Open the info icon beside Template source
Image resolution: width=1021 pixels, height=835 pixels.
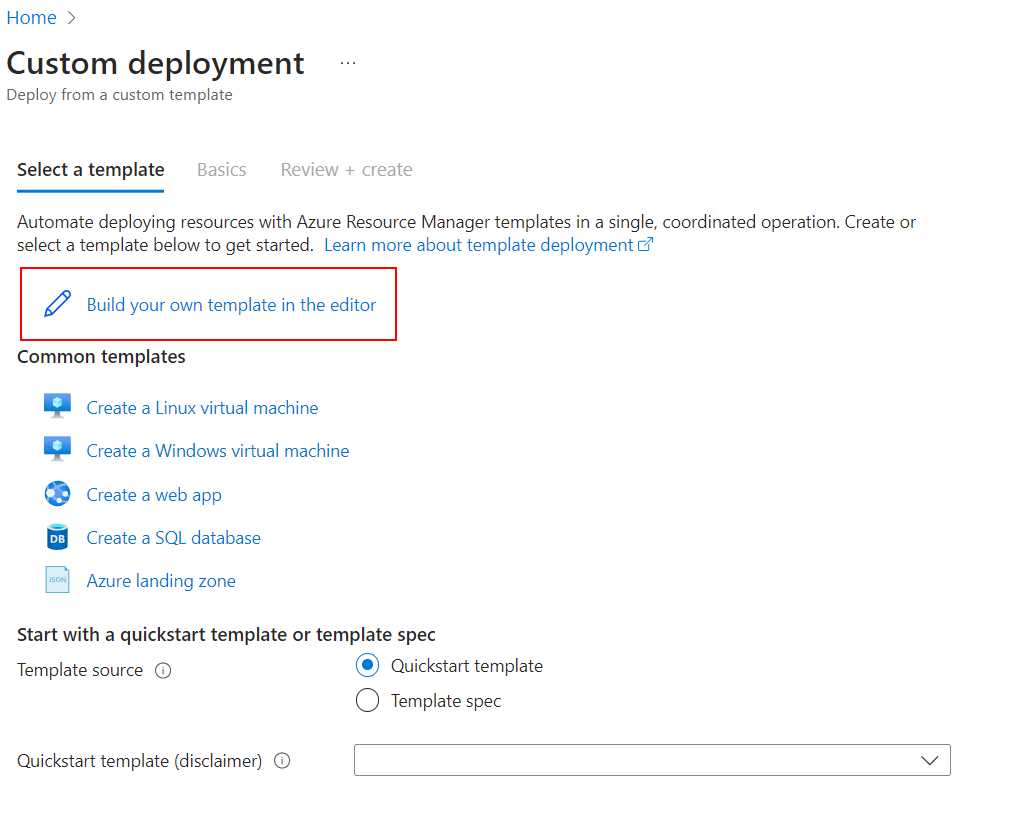point(163,670)
